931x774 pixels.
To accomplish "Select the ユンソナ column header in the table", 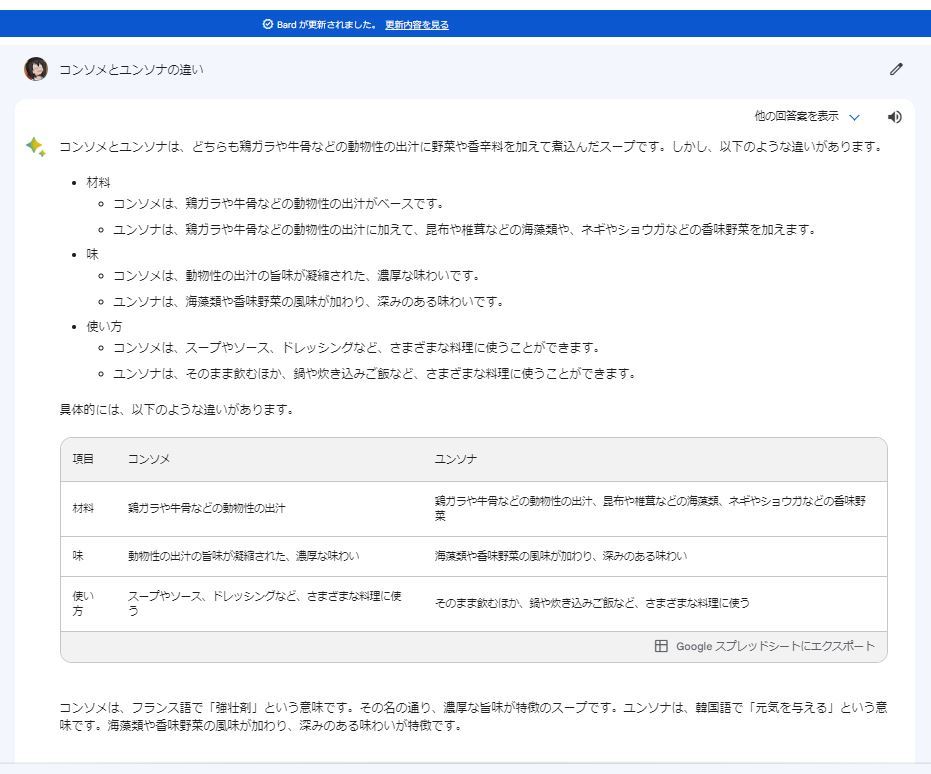I will pos(455,459).
